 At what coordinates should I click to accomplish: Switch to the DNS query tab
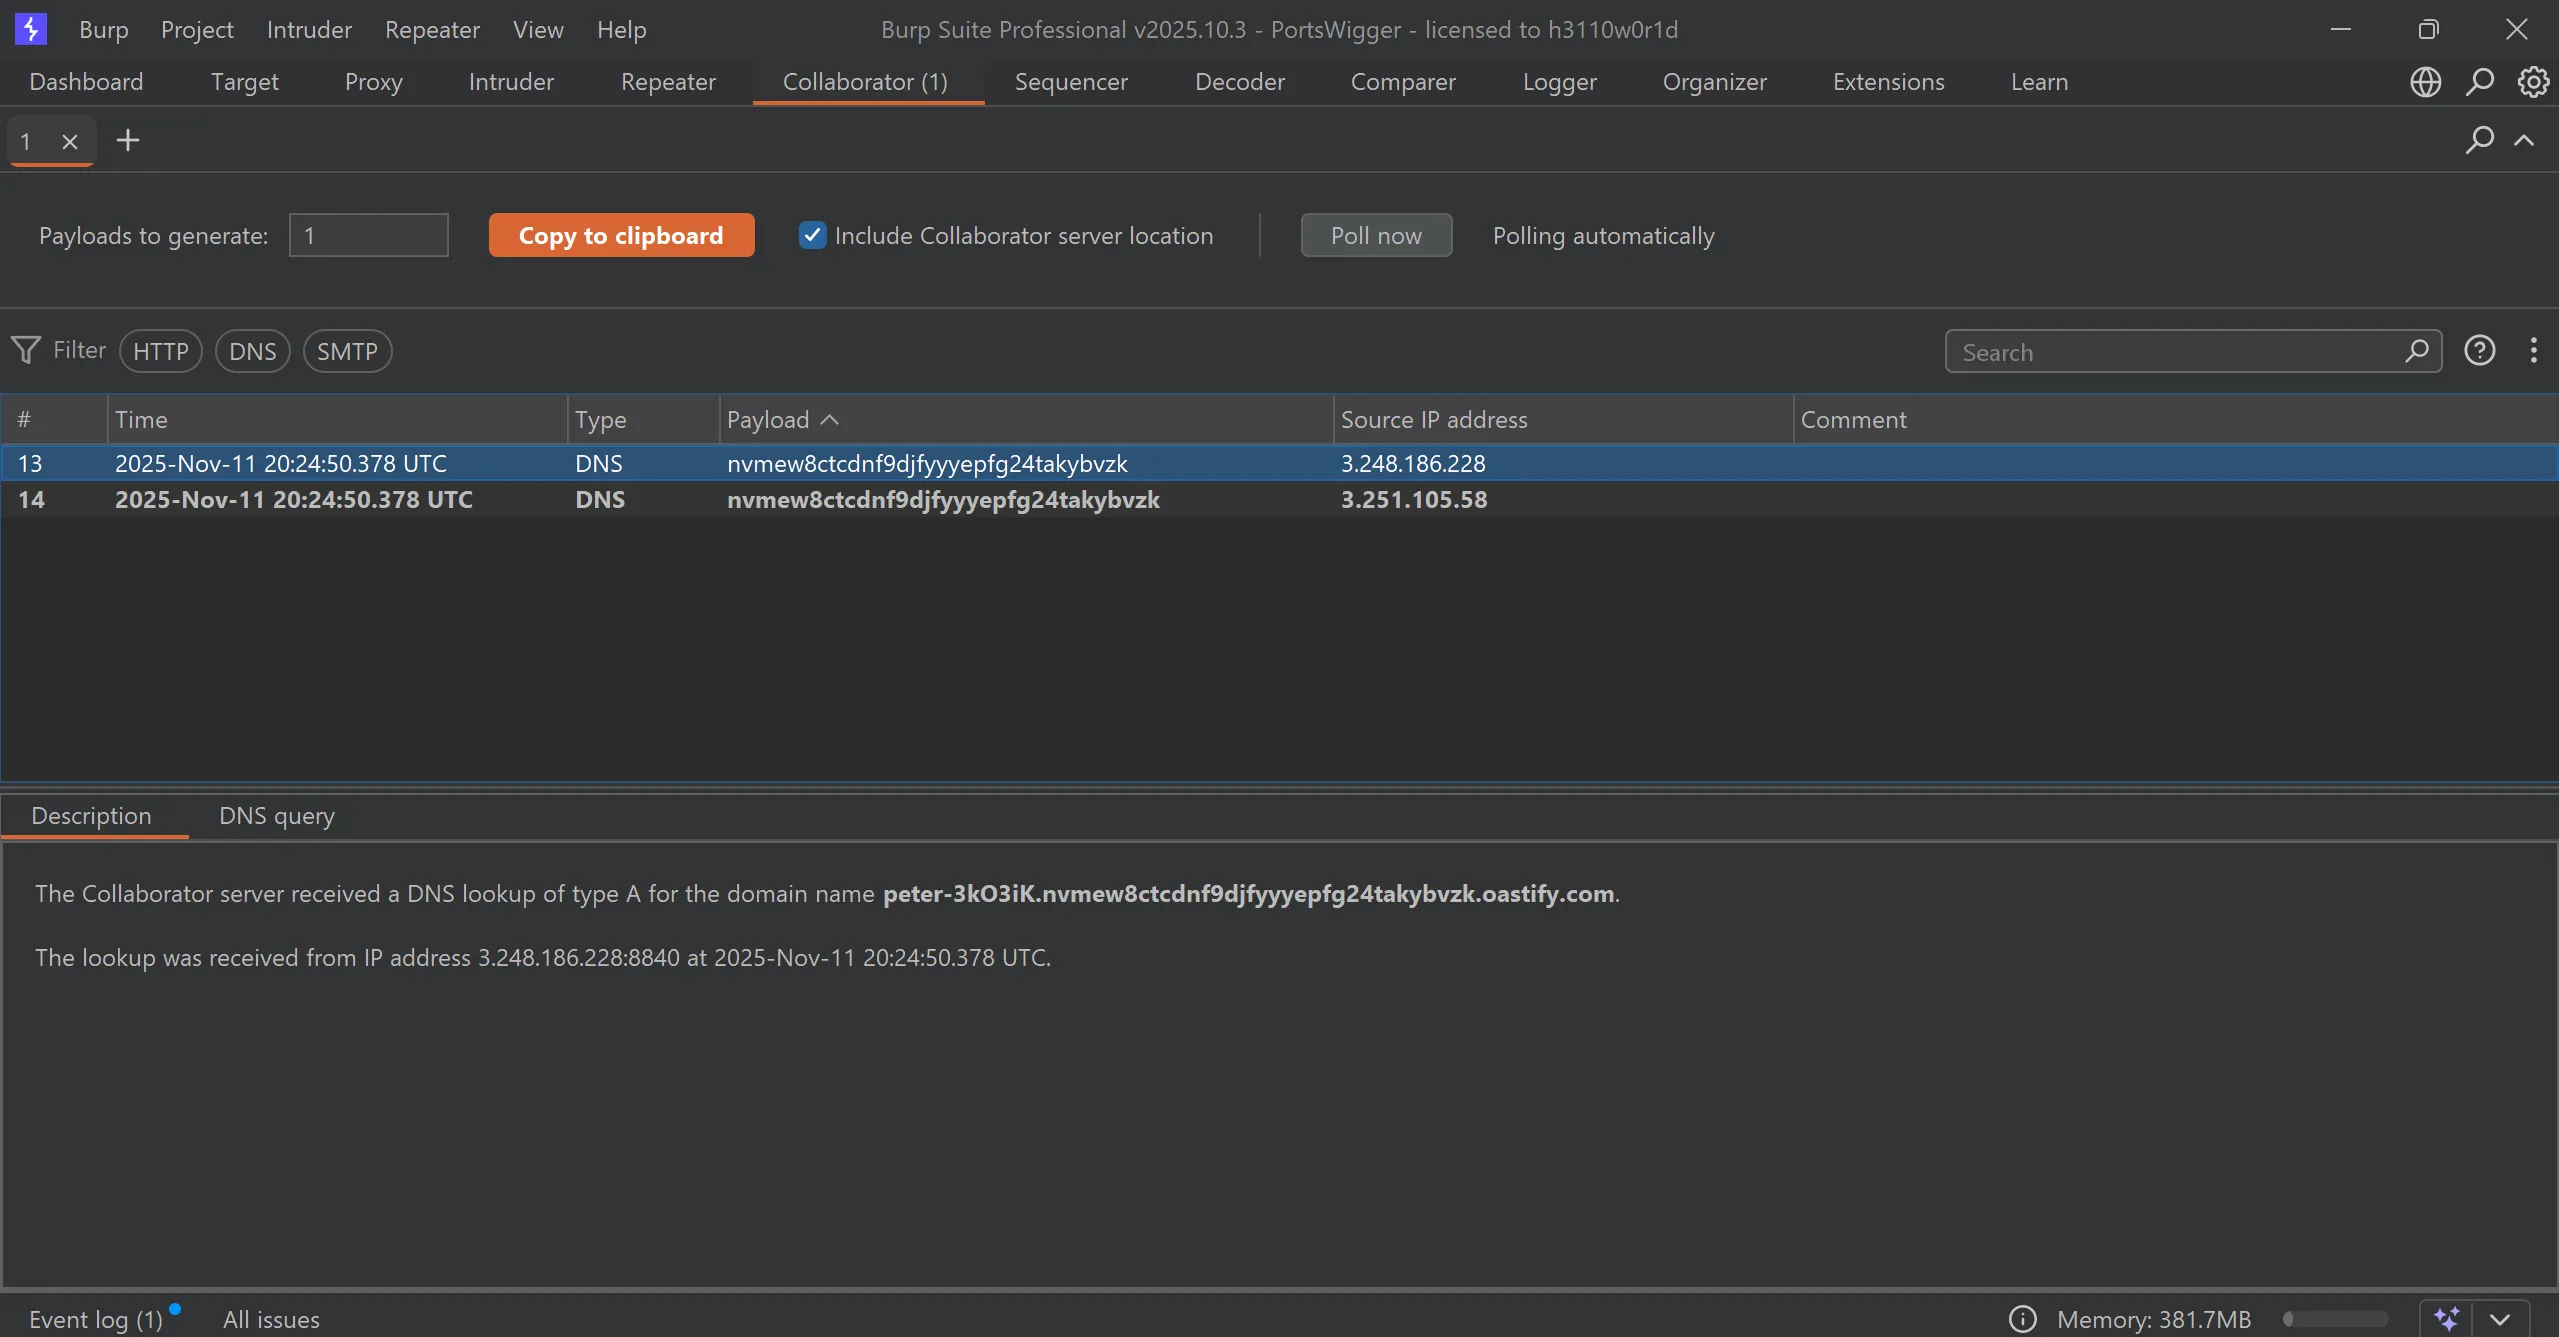click(x=276, y=816)
